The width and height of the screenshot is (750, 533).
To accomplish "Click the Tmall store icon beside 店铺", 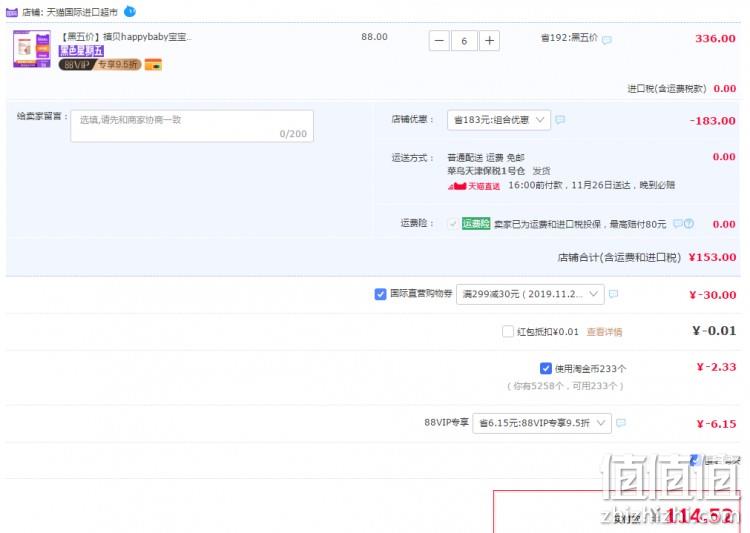I will tap(11, 12).
